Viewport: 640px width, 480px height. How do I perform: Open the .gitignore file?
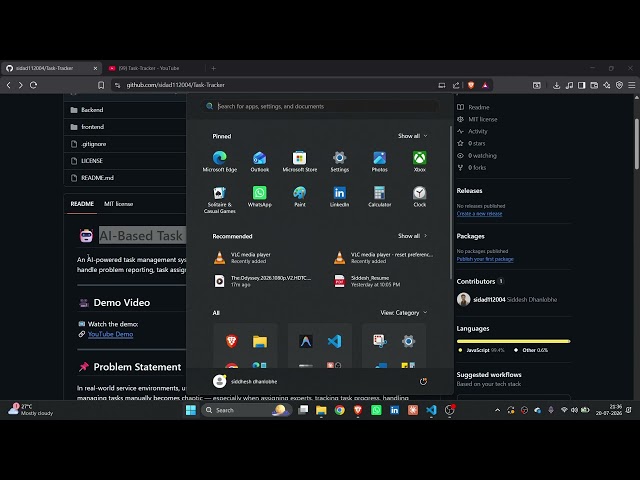pos(93,144)
